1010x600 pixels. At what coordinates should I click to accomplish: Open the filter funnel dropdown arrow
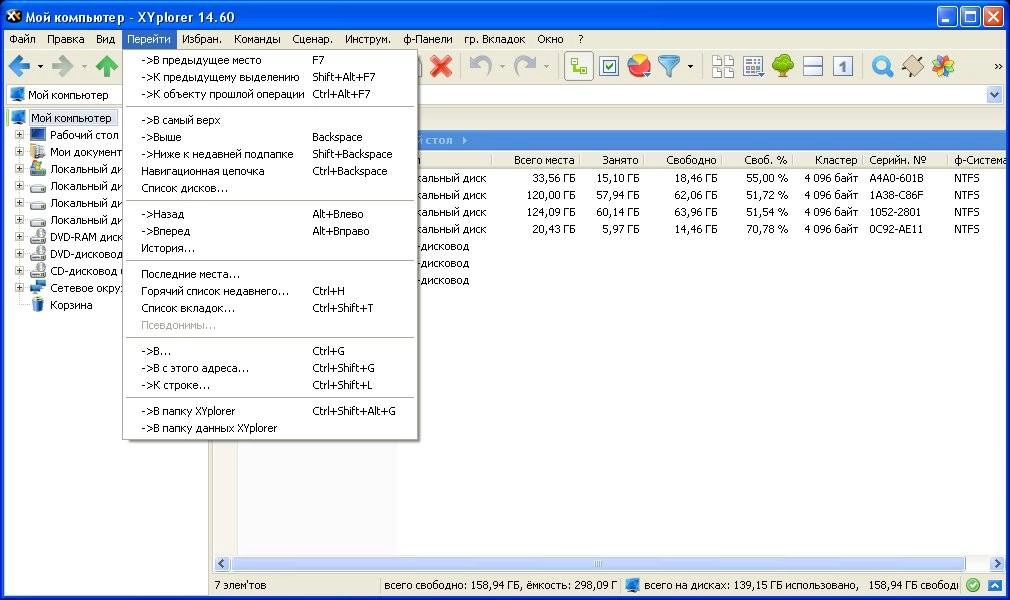point(690,66)
